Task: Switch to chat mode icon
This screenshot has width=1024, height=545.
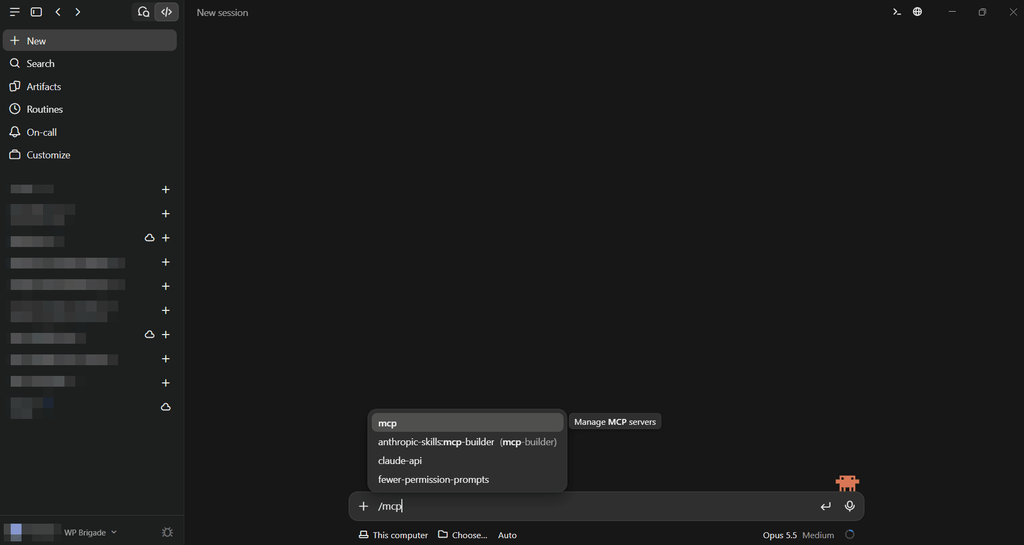Action: [144, 12]
